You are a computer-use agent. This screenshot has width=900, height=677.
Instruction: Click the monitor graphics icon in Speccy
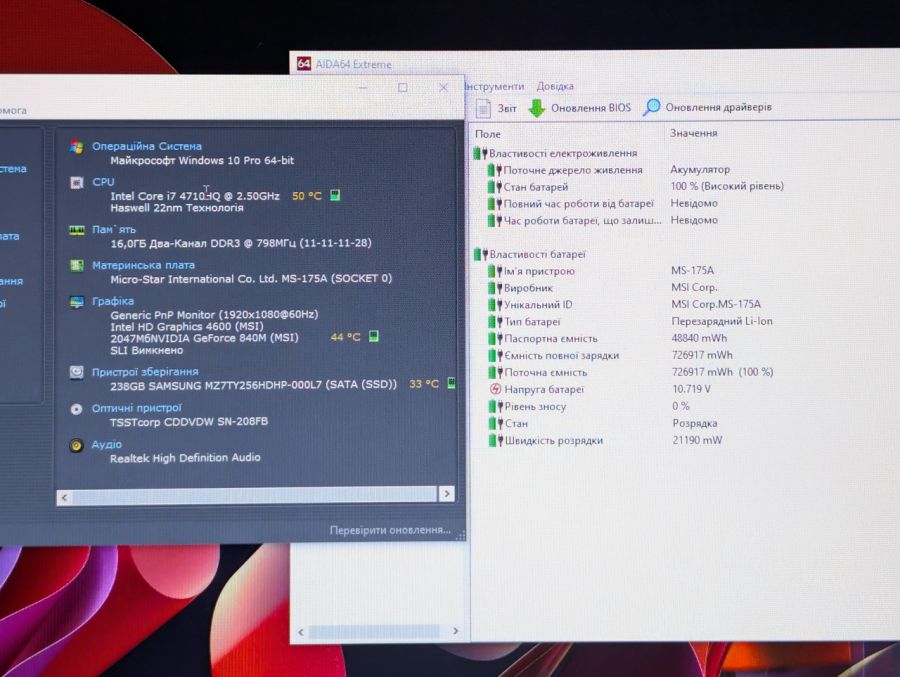click(x=76, y=302)
